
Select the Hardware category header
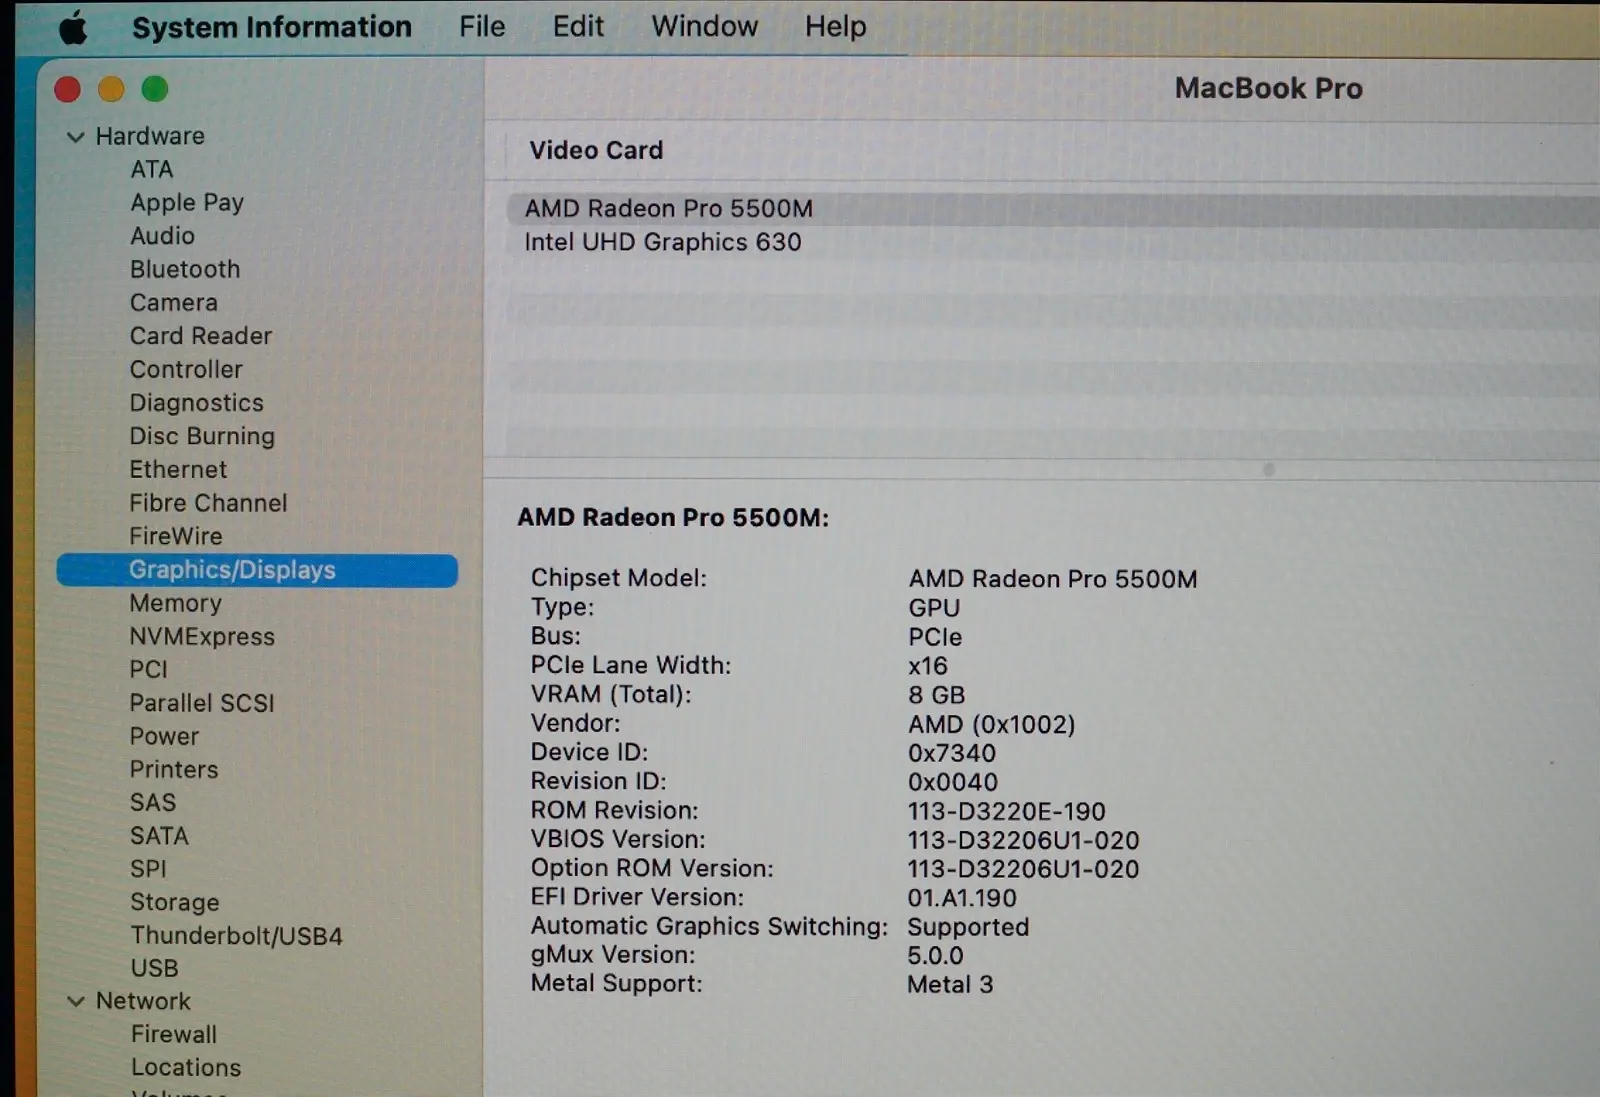150,136
